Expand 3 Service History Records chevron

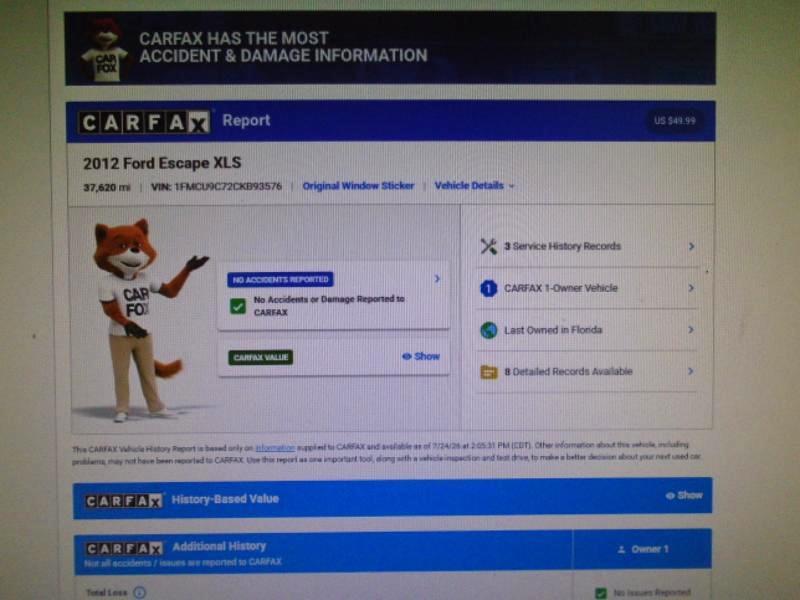tap(691, 246)
